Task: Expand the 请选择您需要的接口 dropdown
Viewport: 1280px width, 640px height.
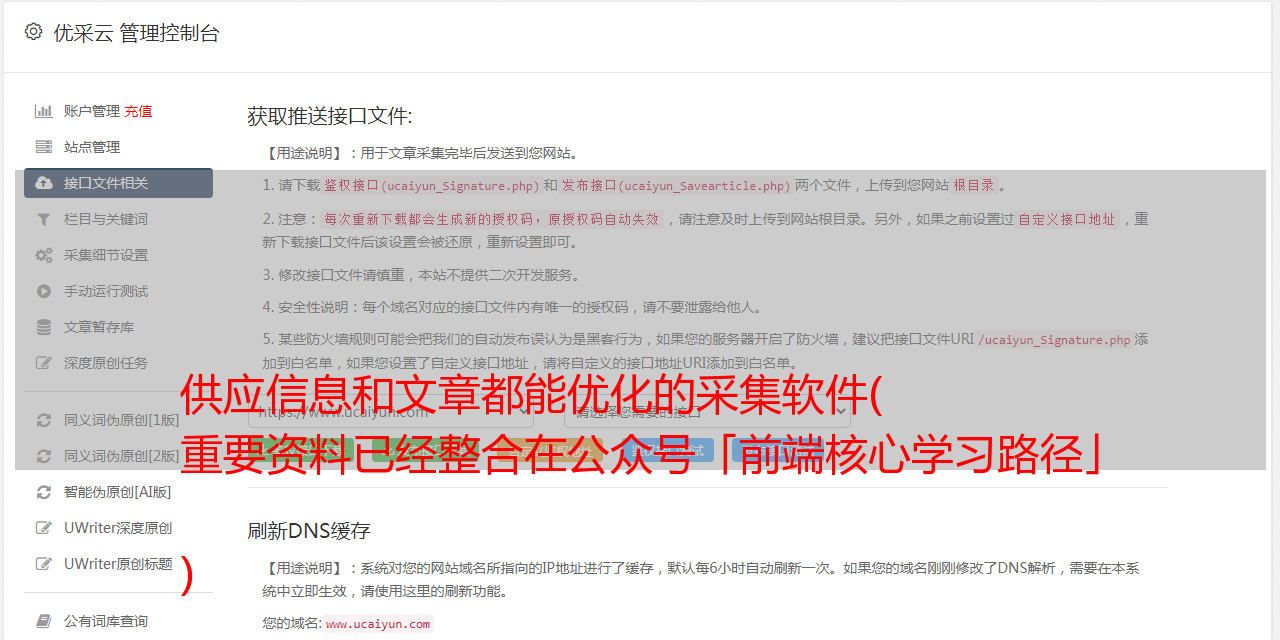Action: [707, 410]
